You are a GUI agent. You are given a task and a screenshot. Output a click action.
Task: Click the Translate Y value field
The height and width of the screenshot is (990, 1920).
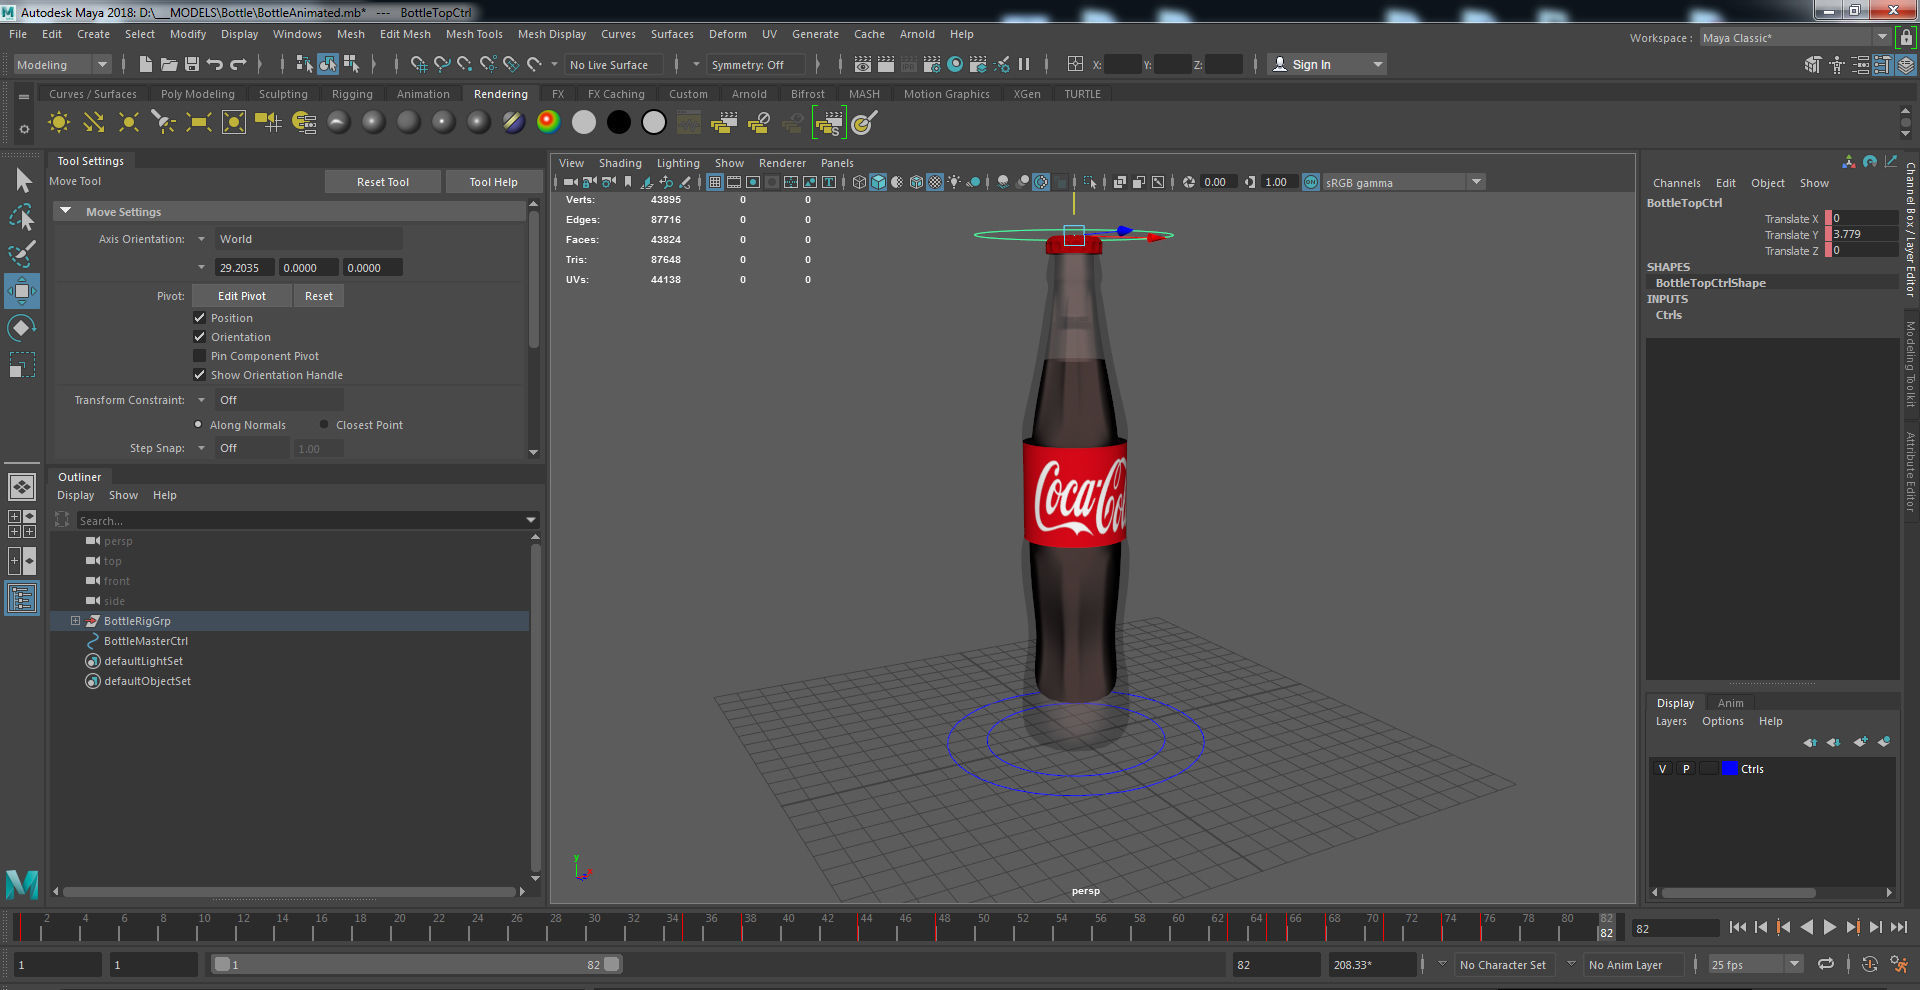[x=1864, y=234]
